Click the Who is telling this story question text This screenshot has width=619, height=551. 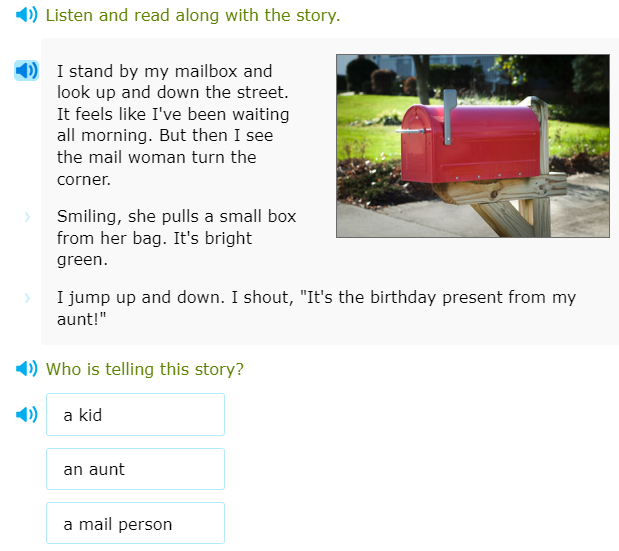pyautogui.click(x=145, y=370)
